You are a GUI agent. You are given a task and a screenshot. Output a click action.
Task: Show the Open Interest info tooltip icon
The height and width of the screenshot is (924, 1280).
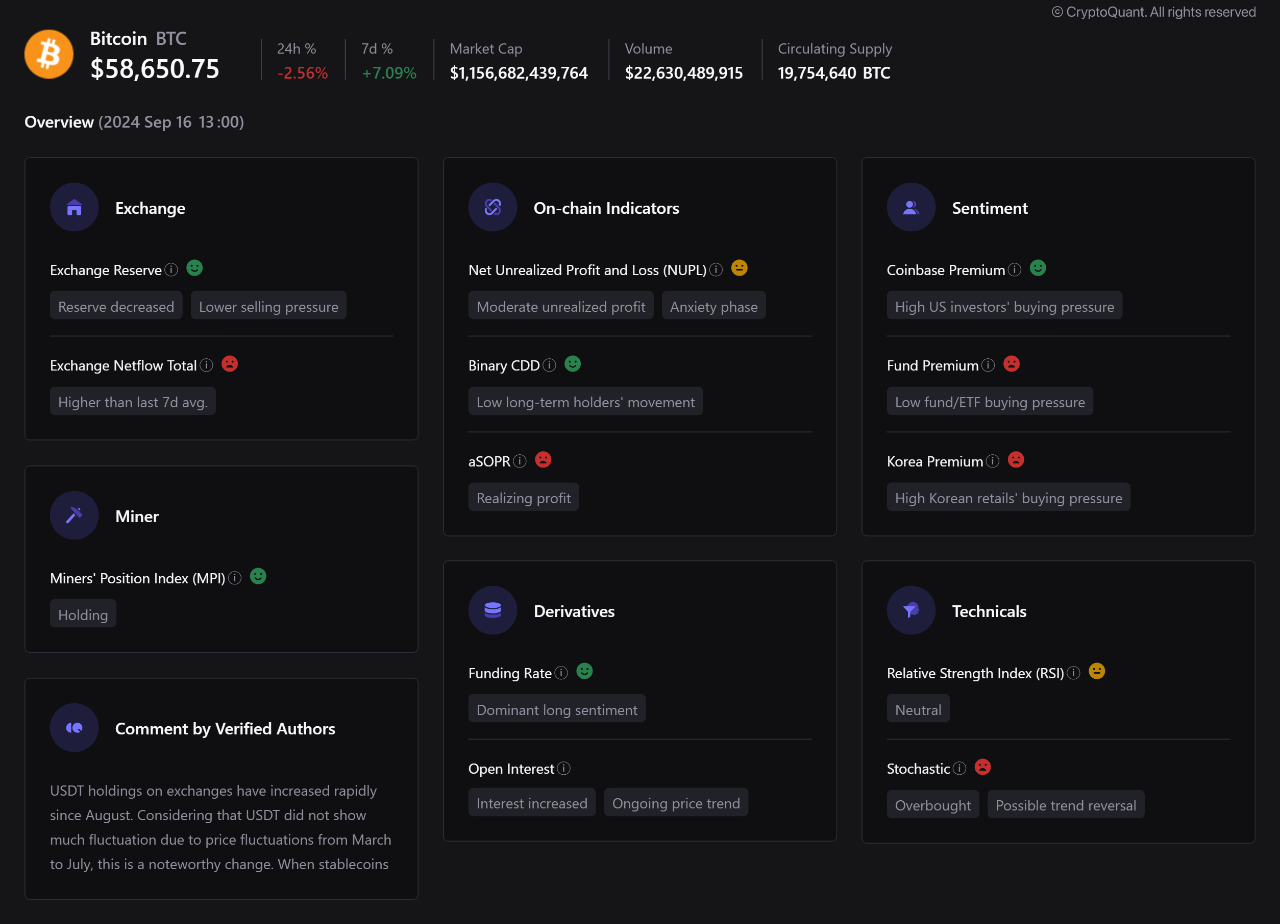(564, 769)
